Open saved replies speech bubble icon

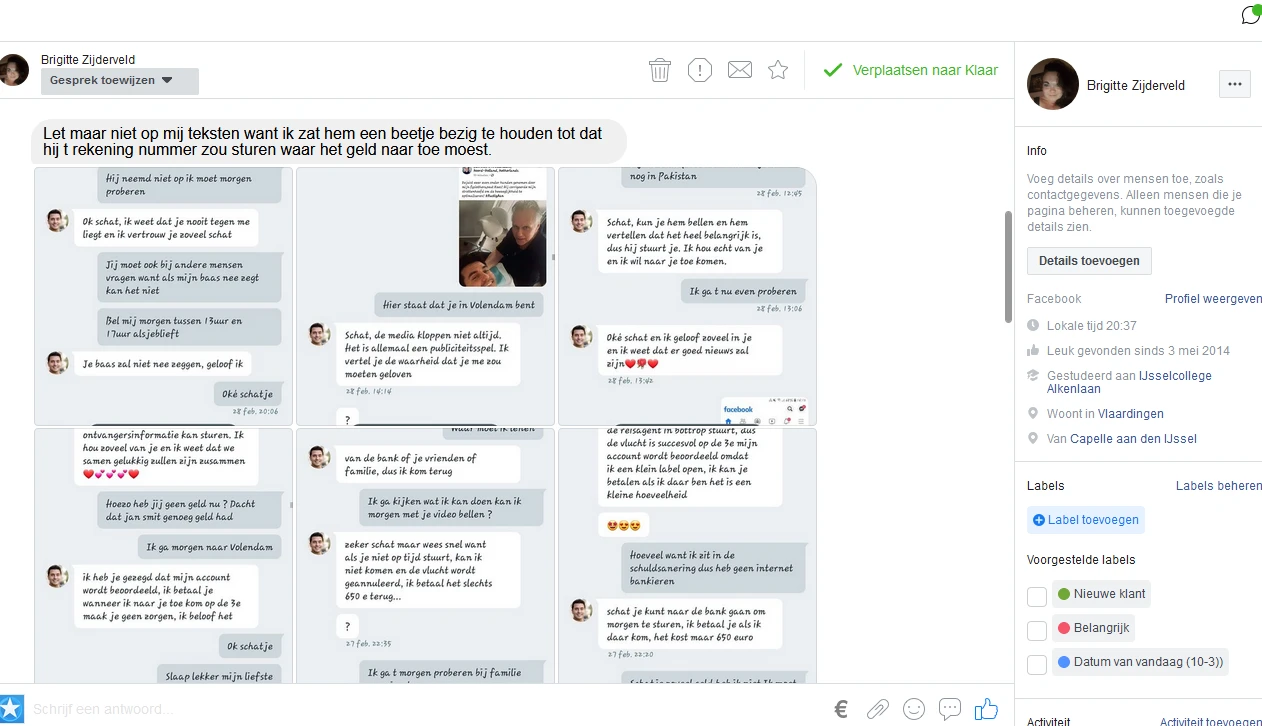coord(950,709)
